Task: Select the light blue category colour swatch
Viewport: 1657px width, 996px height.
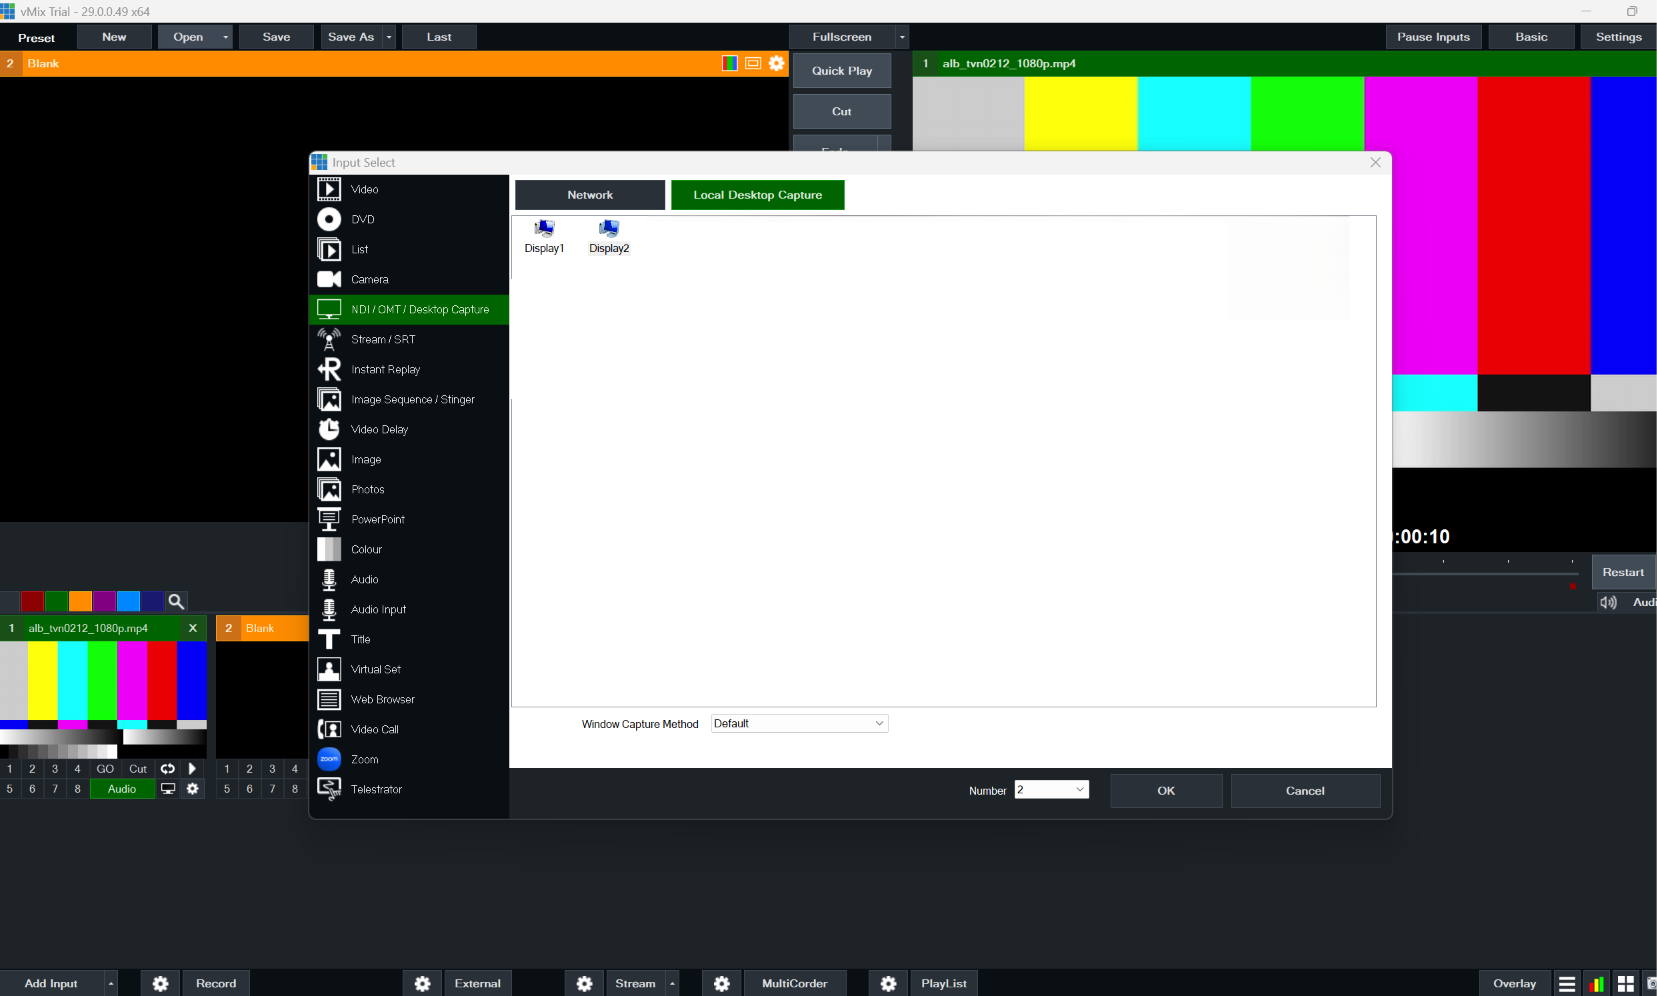Action: click(x=128, y=601)
